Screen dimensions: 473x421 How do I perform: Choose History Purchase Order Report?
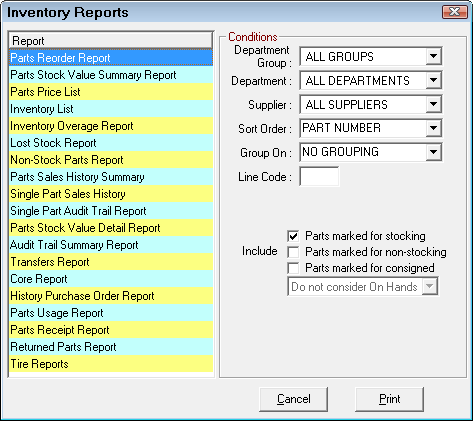point(111,296)
